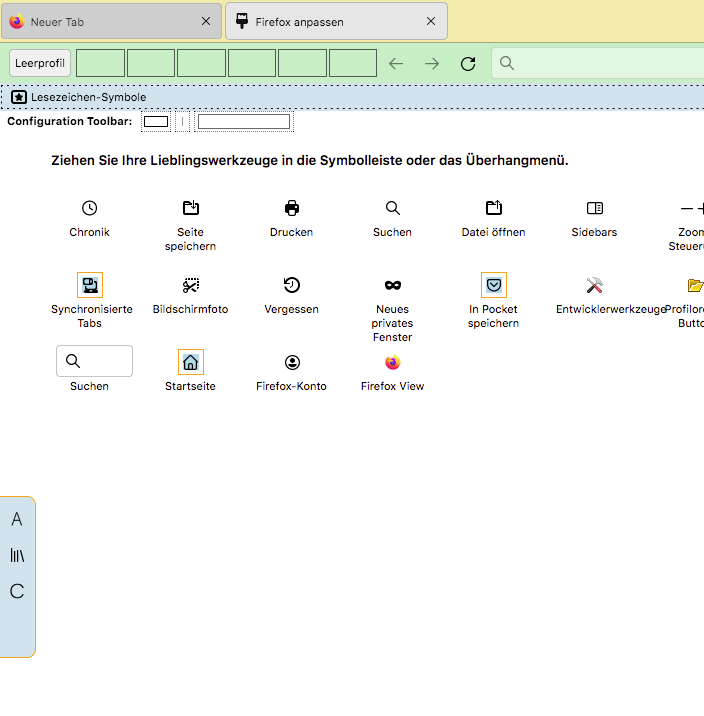The image size is (704, 716).
Task: Click the Chronik clock icon
Action: pyautogui.click(x=90, y=208)
